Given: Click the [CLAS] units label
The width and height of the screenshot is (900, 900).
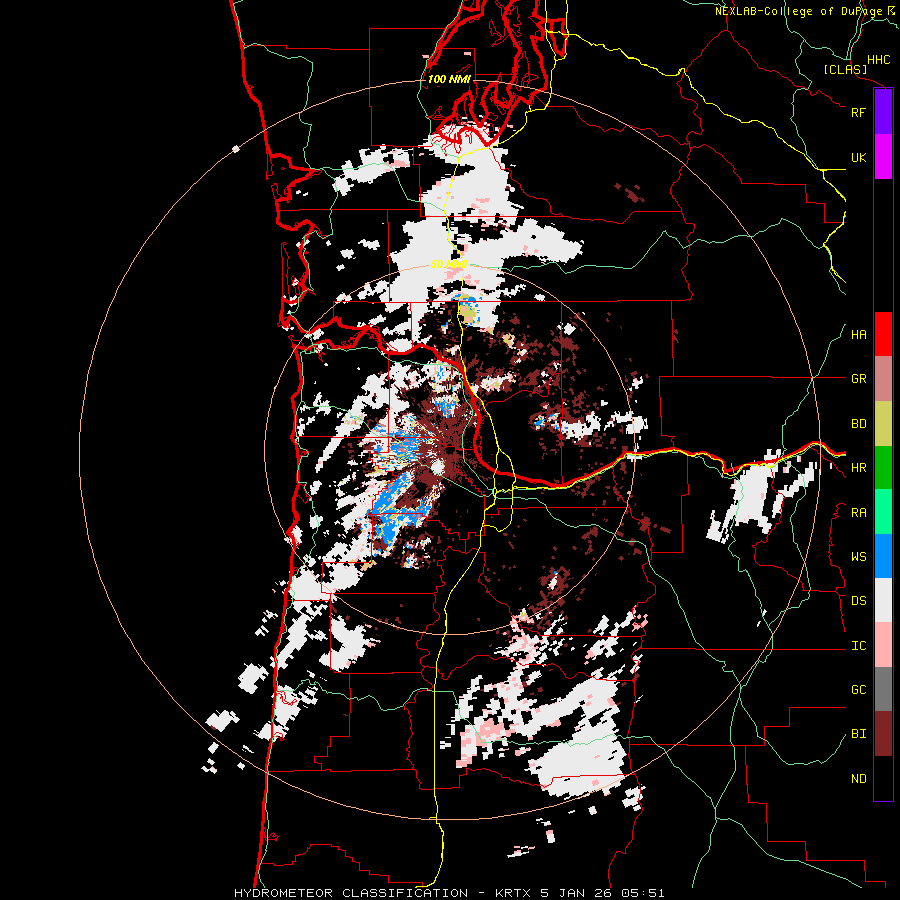Looking at the screenshot, I should (845, 69).
